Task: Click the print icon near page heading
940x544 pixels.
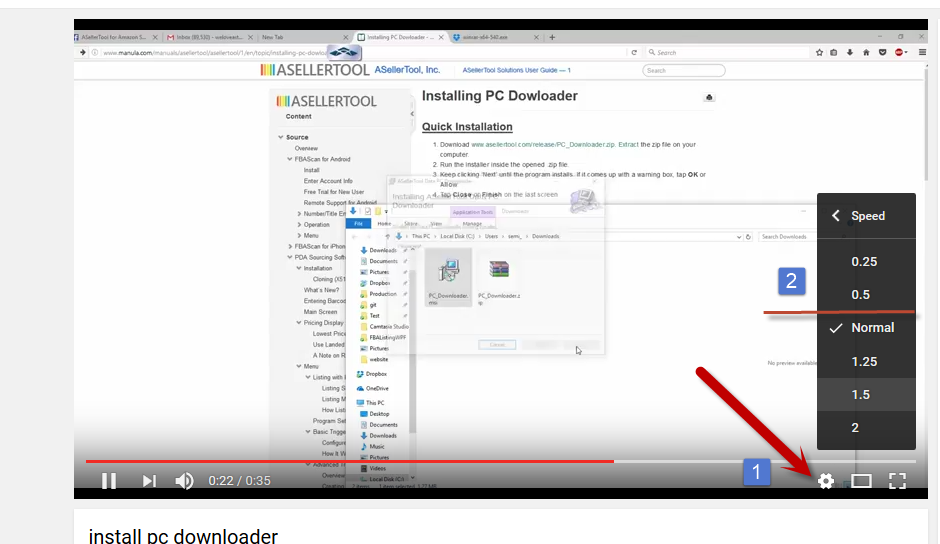Action: 709,97
